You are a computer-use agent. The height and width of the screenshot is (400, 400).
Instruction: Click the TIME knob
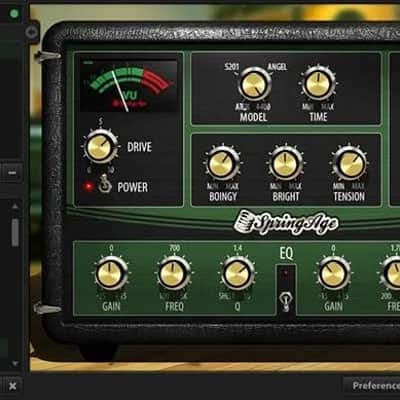pos(318,84)
